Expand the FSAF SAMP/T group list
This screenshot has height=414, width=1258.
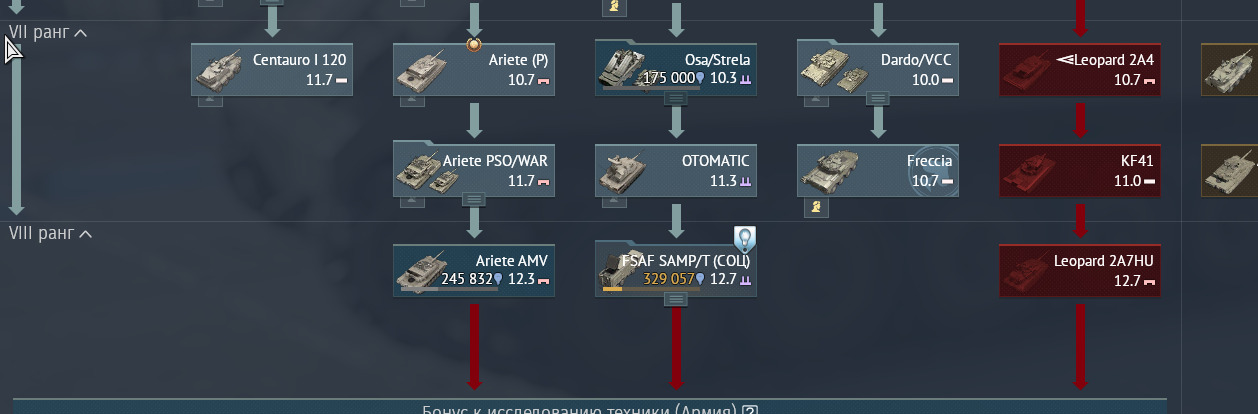(x=676, y=300)
